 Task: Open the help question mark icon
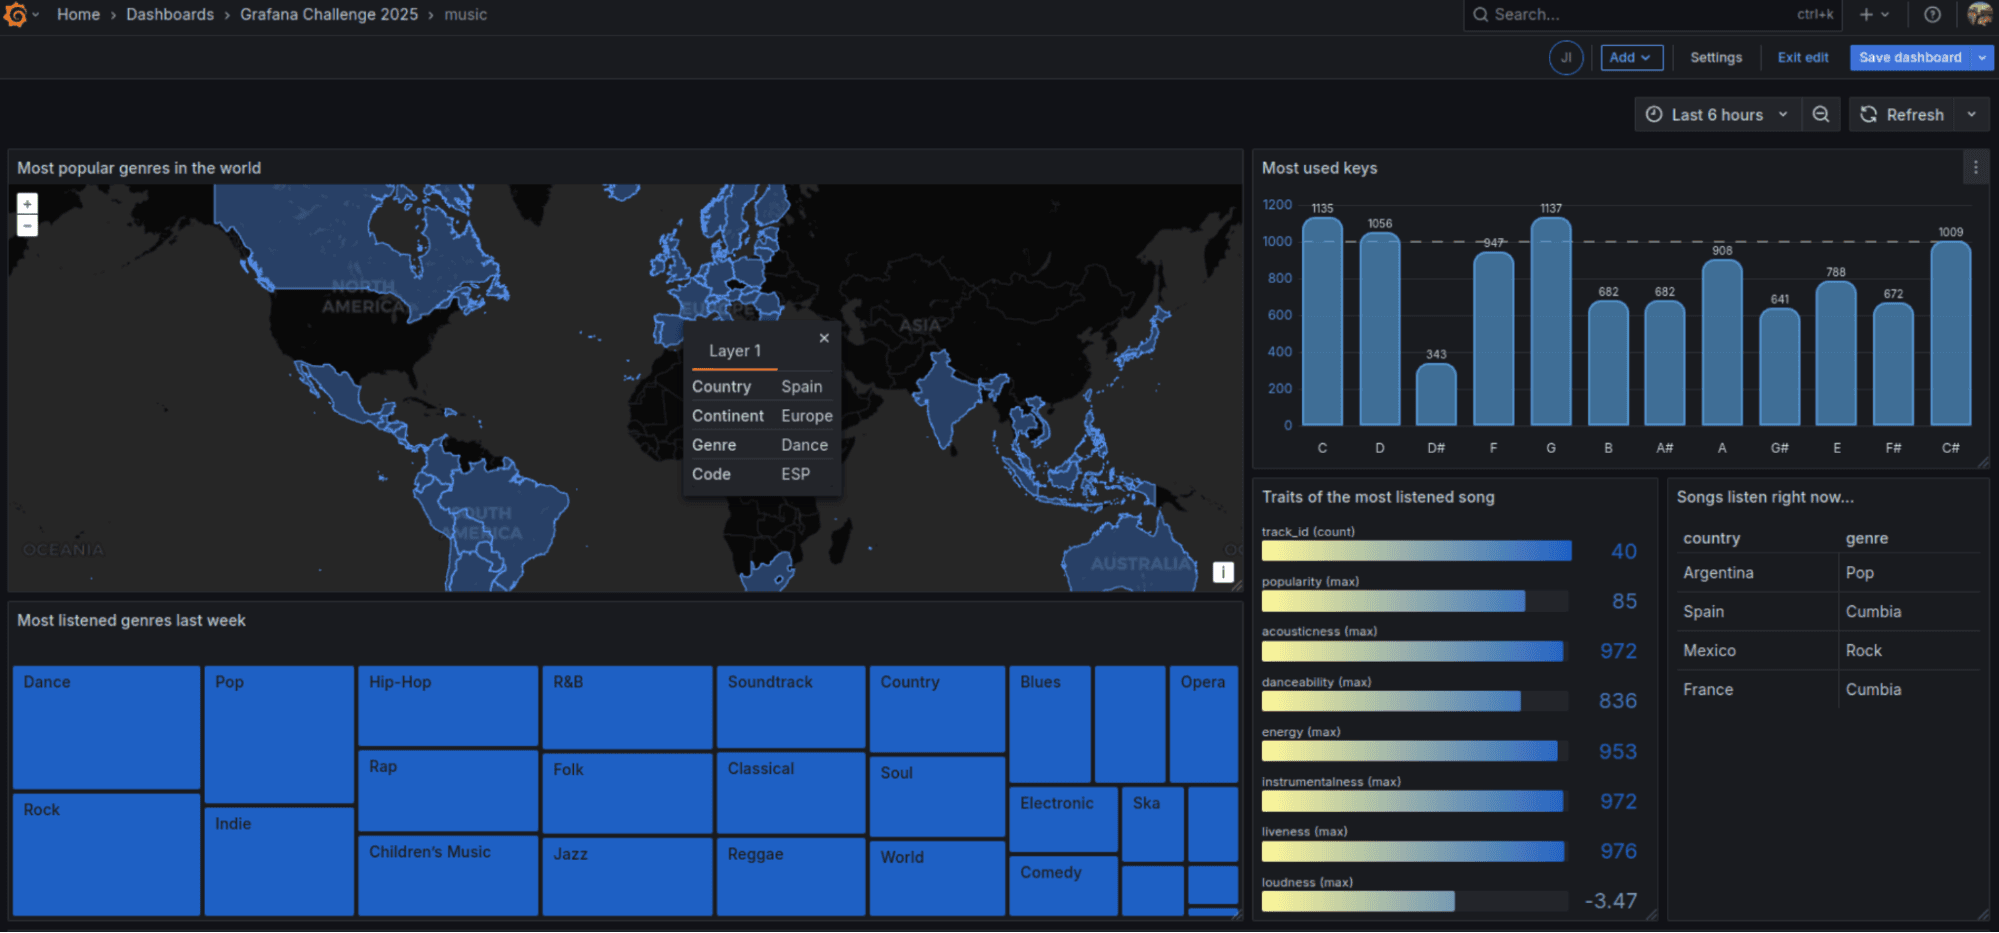coord(1932,14)
